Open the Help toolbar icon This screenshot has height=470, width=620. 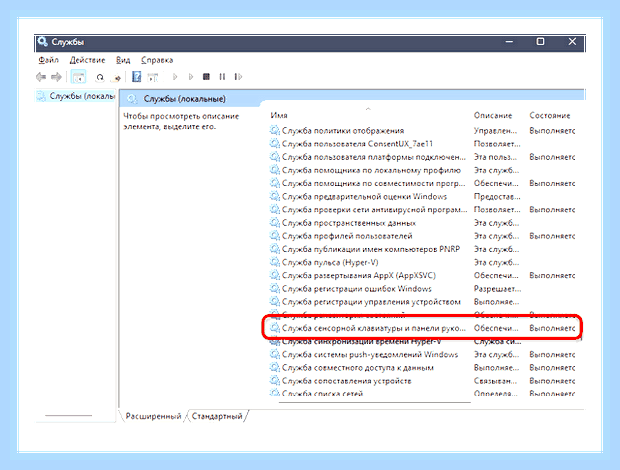[136, 77]
